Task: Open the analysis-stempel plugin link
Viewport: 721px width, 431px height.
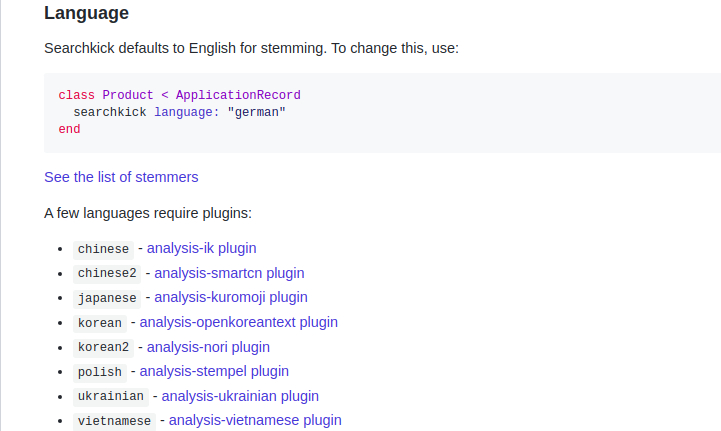Action: (214, 371)
